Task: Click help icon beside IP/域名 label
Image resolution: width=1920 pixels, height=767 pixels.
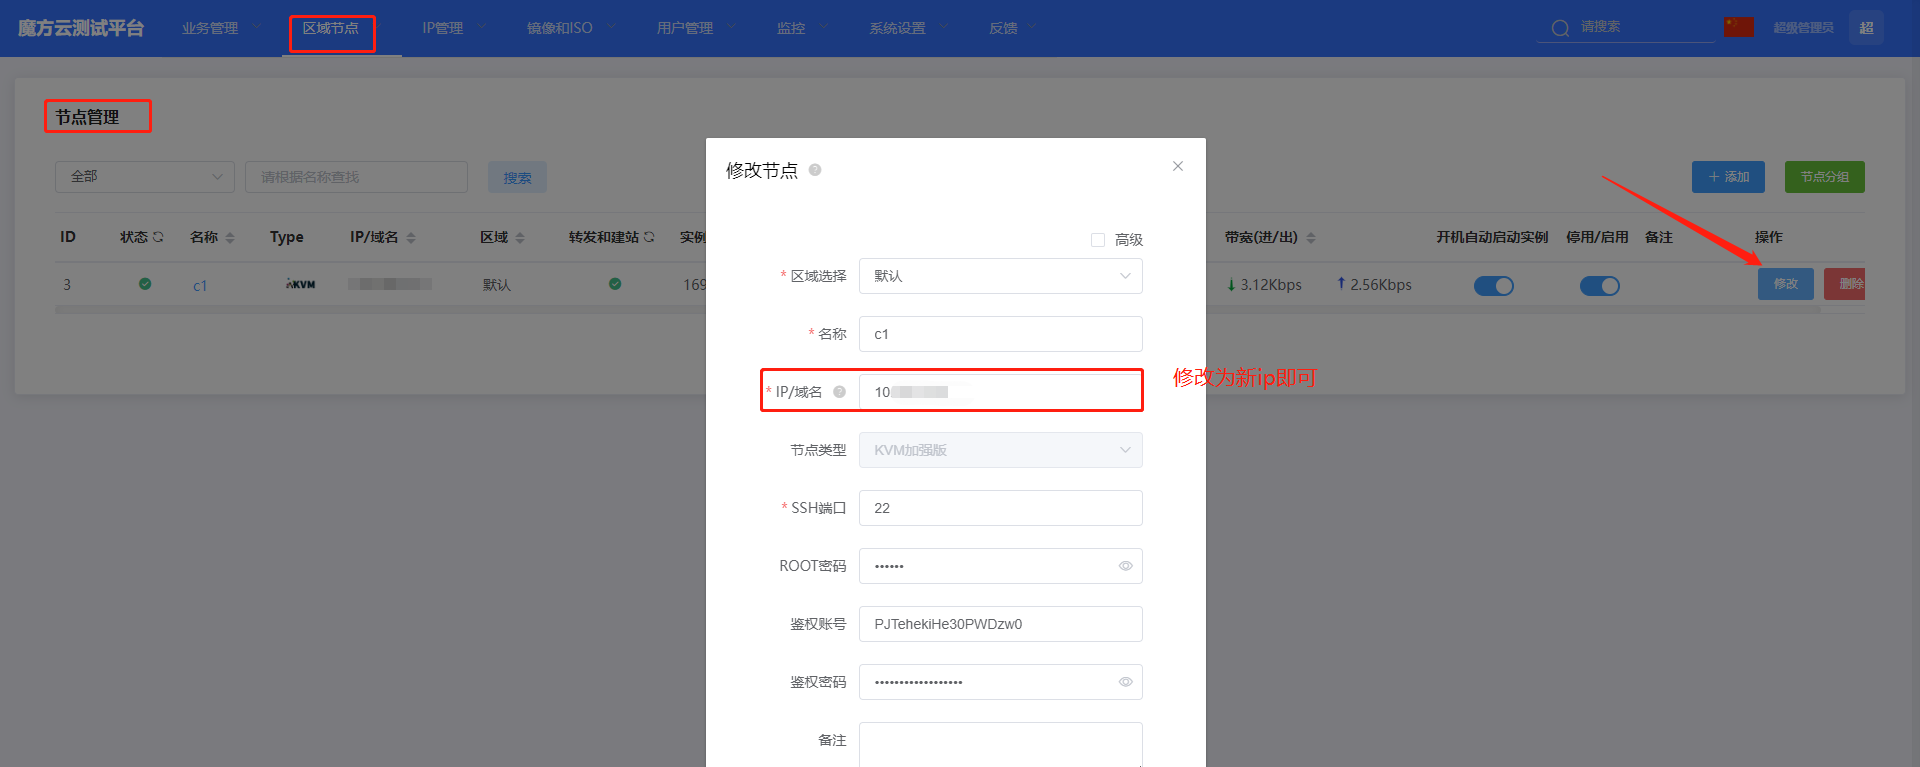Action: [x=840, y=392]
